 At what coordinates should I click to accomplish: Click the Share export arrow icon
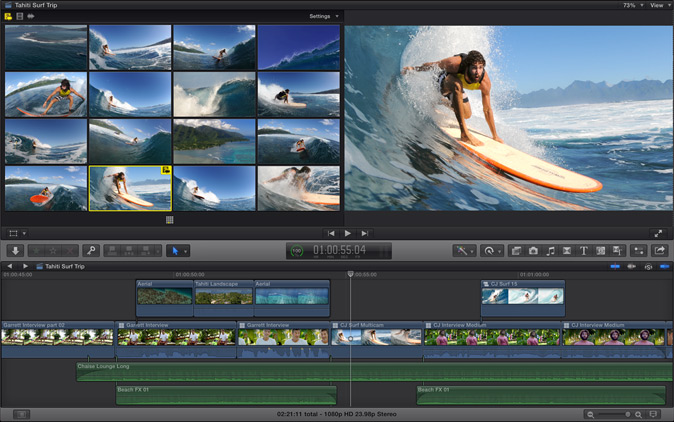[x=660, y=251]
